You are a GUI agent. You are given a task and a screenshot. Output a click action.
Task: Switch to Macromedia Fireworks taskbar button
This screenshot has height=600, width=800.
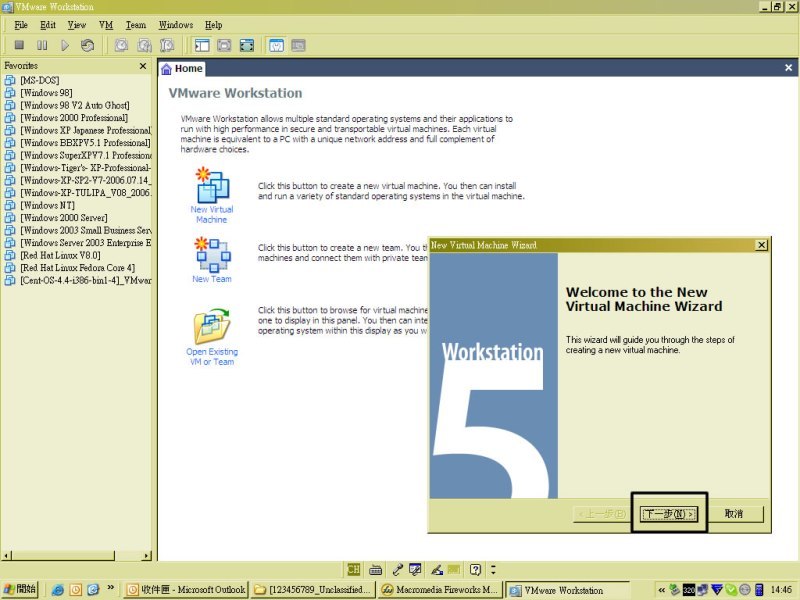coord(439,590)
